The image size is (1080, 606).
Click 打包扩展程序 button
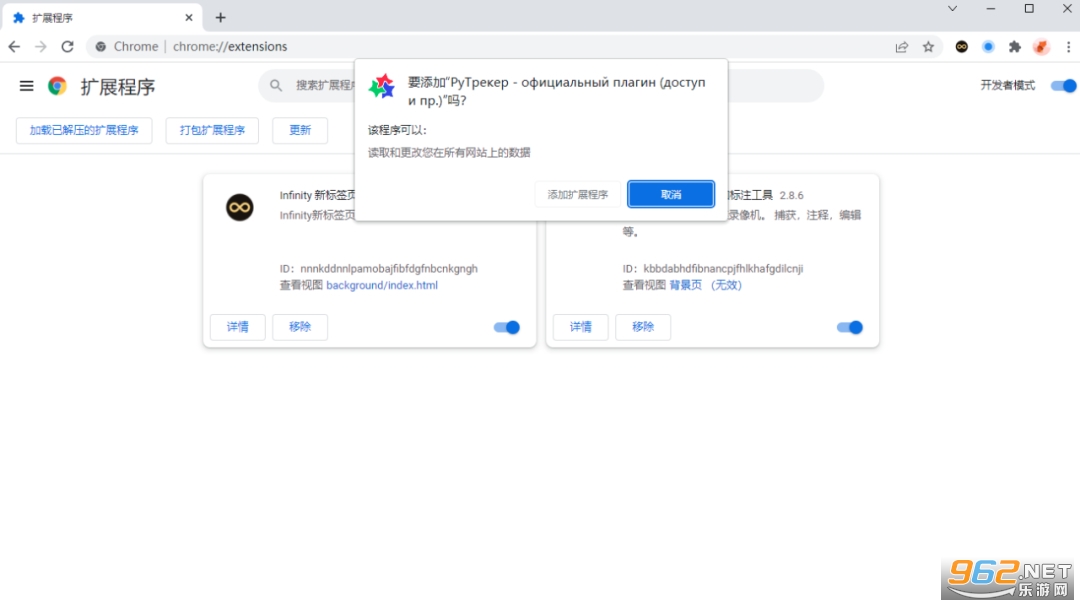pos(212,130)
